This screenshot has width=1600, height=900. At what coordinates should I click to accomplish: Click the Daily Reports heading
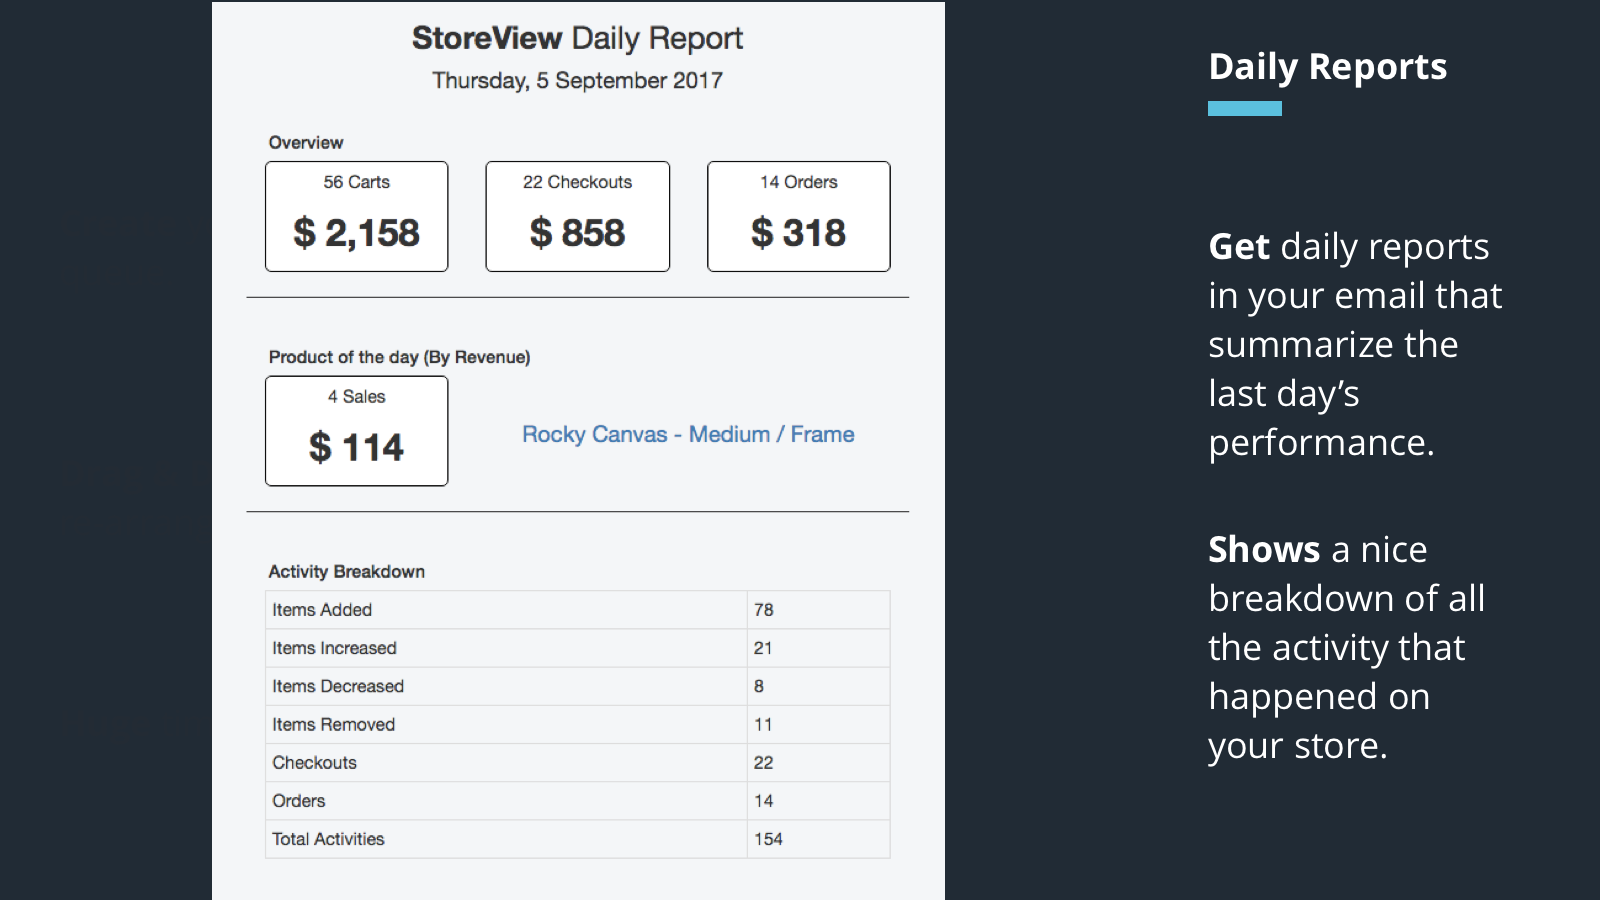[x=1328, y=66]
